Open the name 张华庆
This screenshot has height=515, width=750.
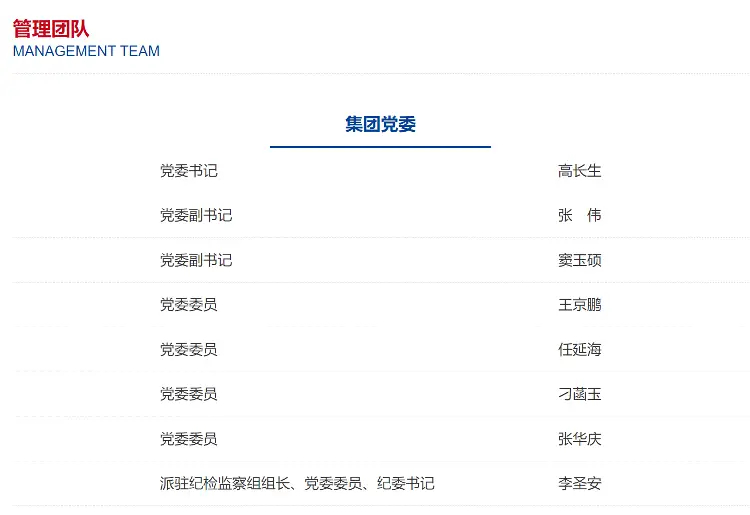coord(580,438)
